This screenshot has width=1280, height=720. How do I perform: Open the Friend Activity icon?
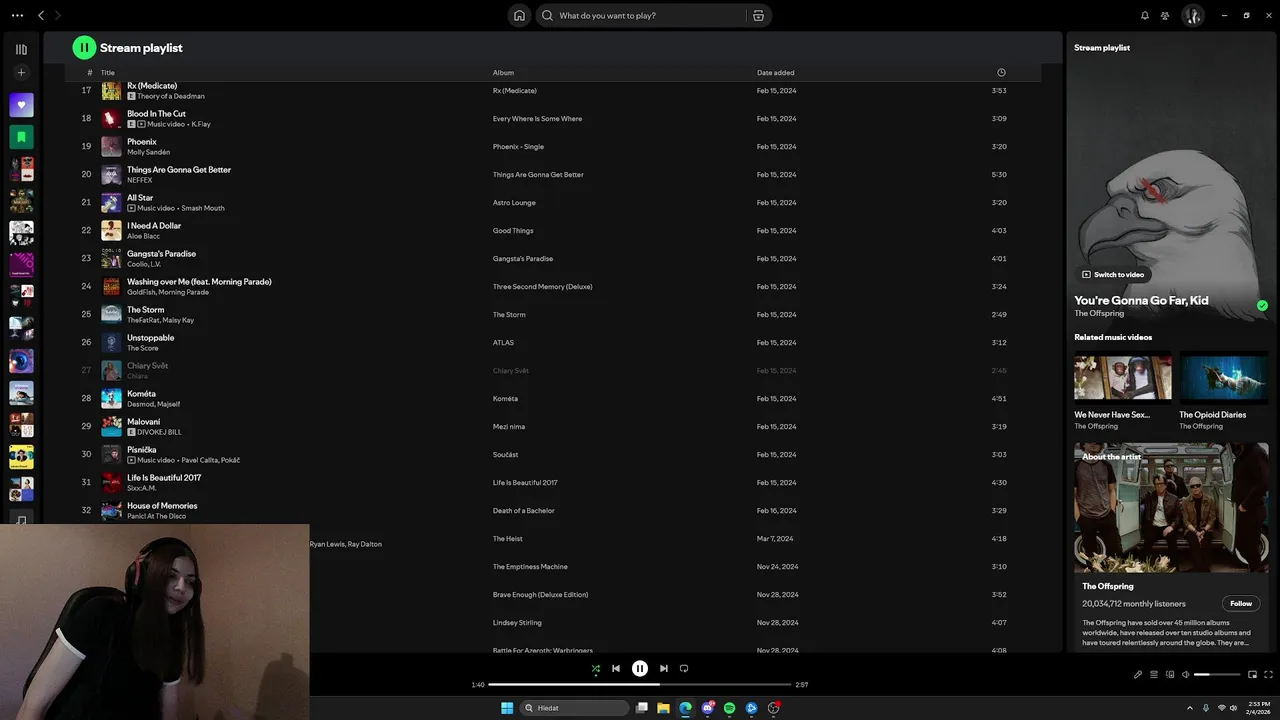point(1165,15)
